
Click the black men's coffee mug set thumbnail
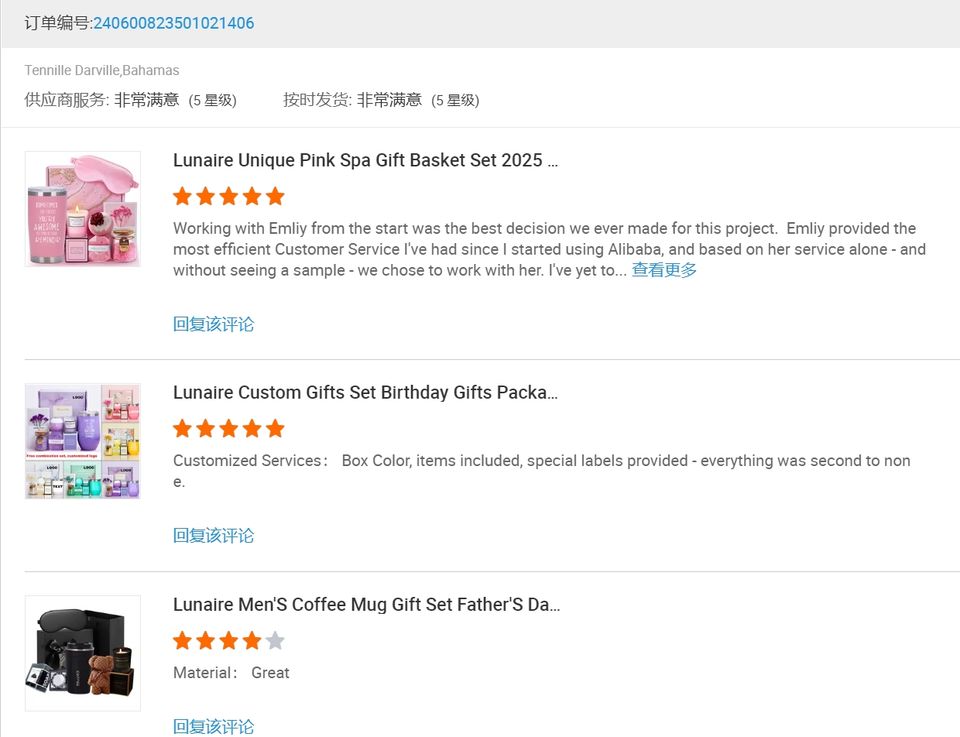(x=83, y=653)
